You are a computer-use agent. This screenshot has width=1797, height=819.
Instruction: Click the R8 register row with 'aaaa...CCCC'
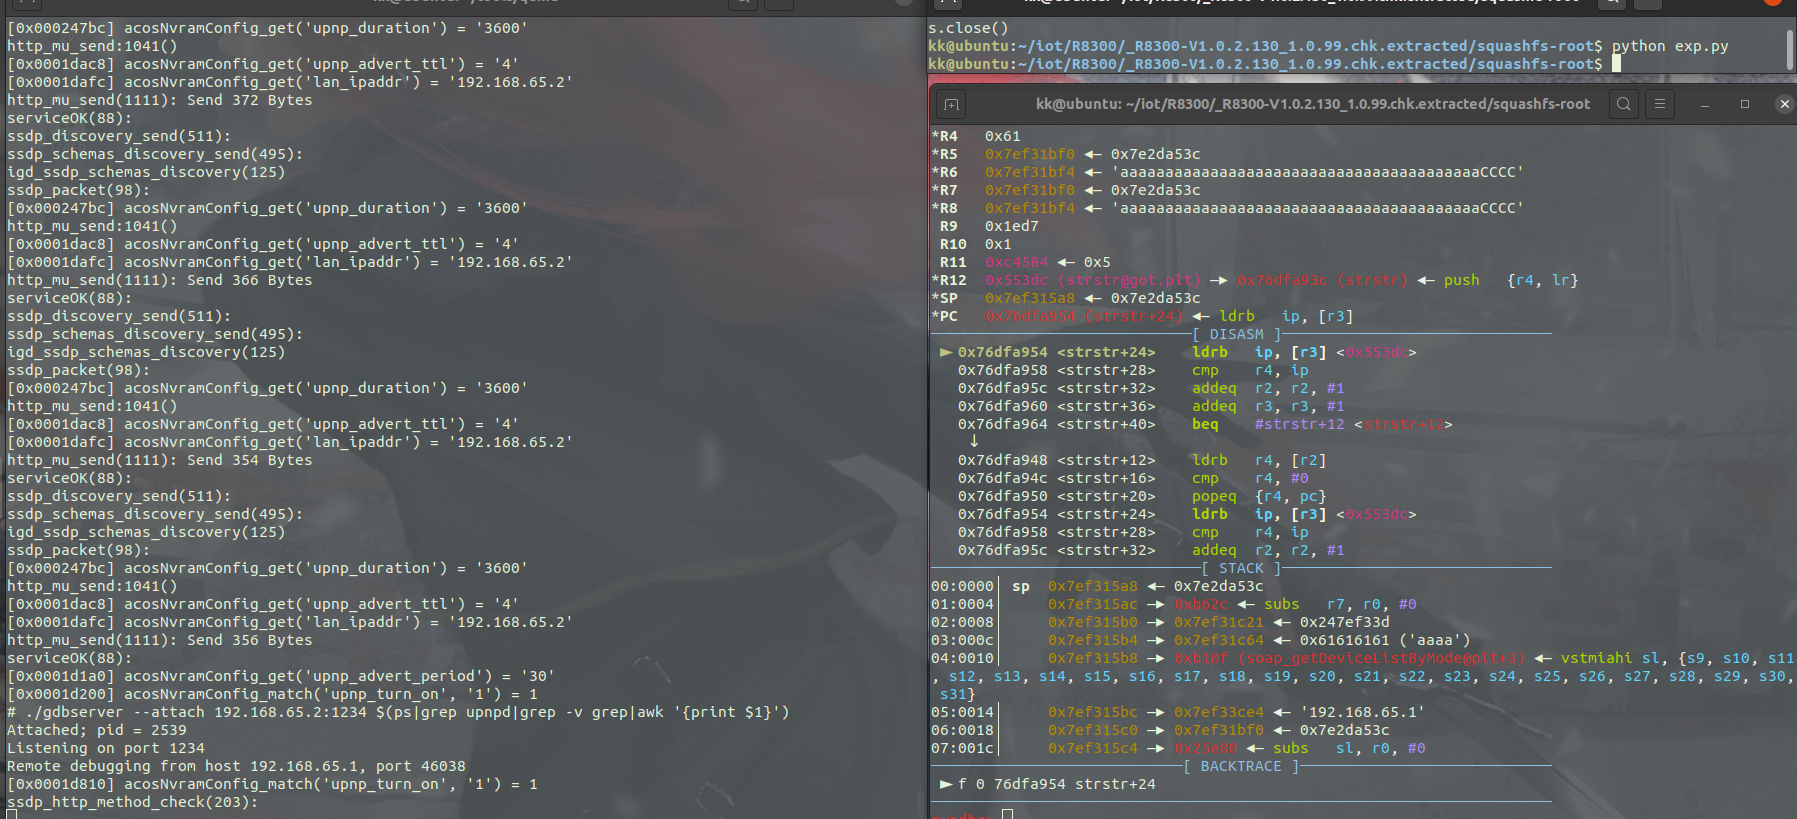click(x=1228, y=208)
